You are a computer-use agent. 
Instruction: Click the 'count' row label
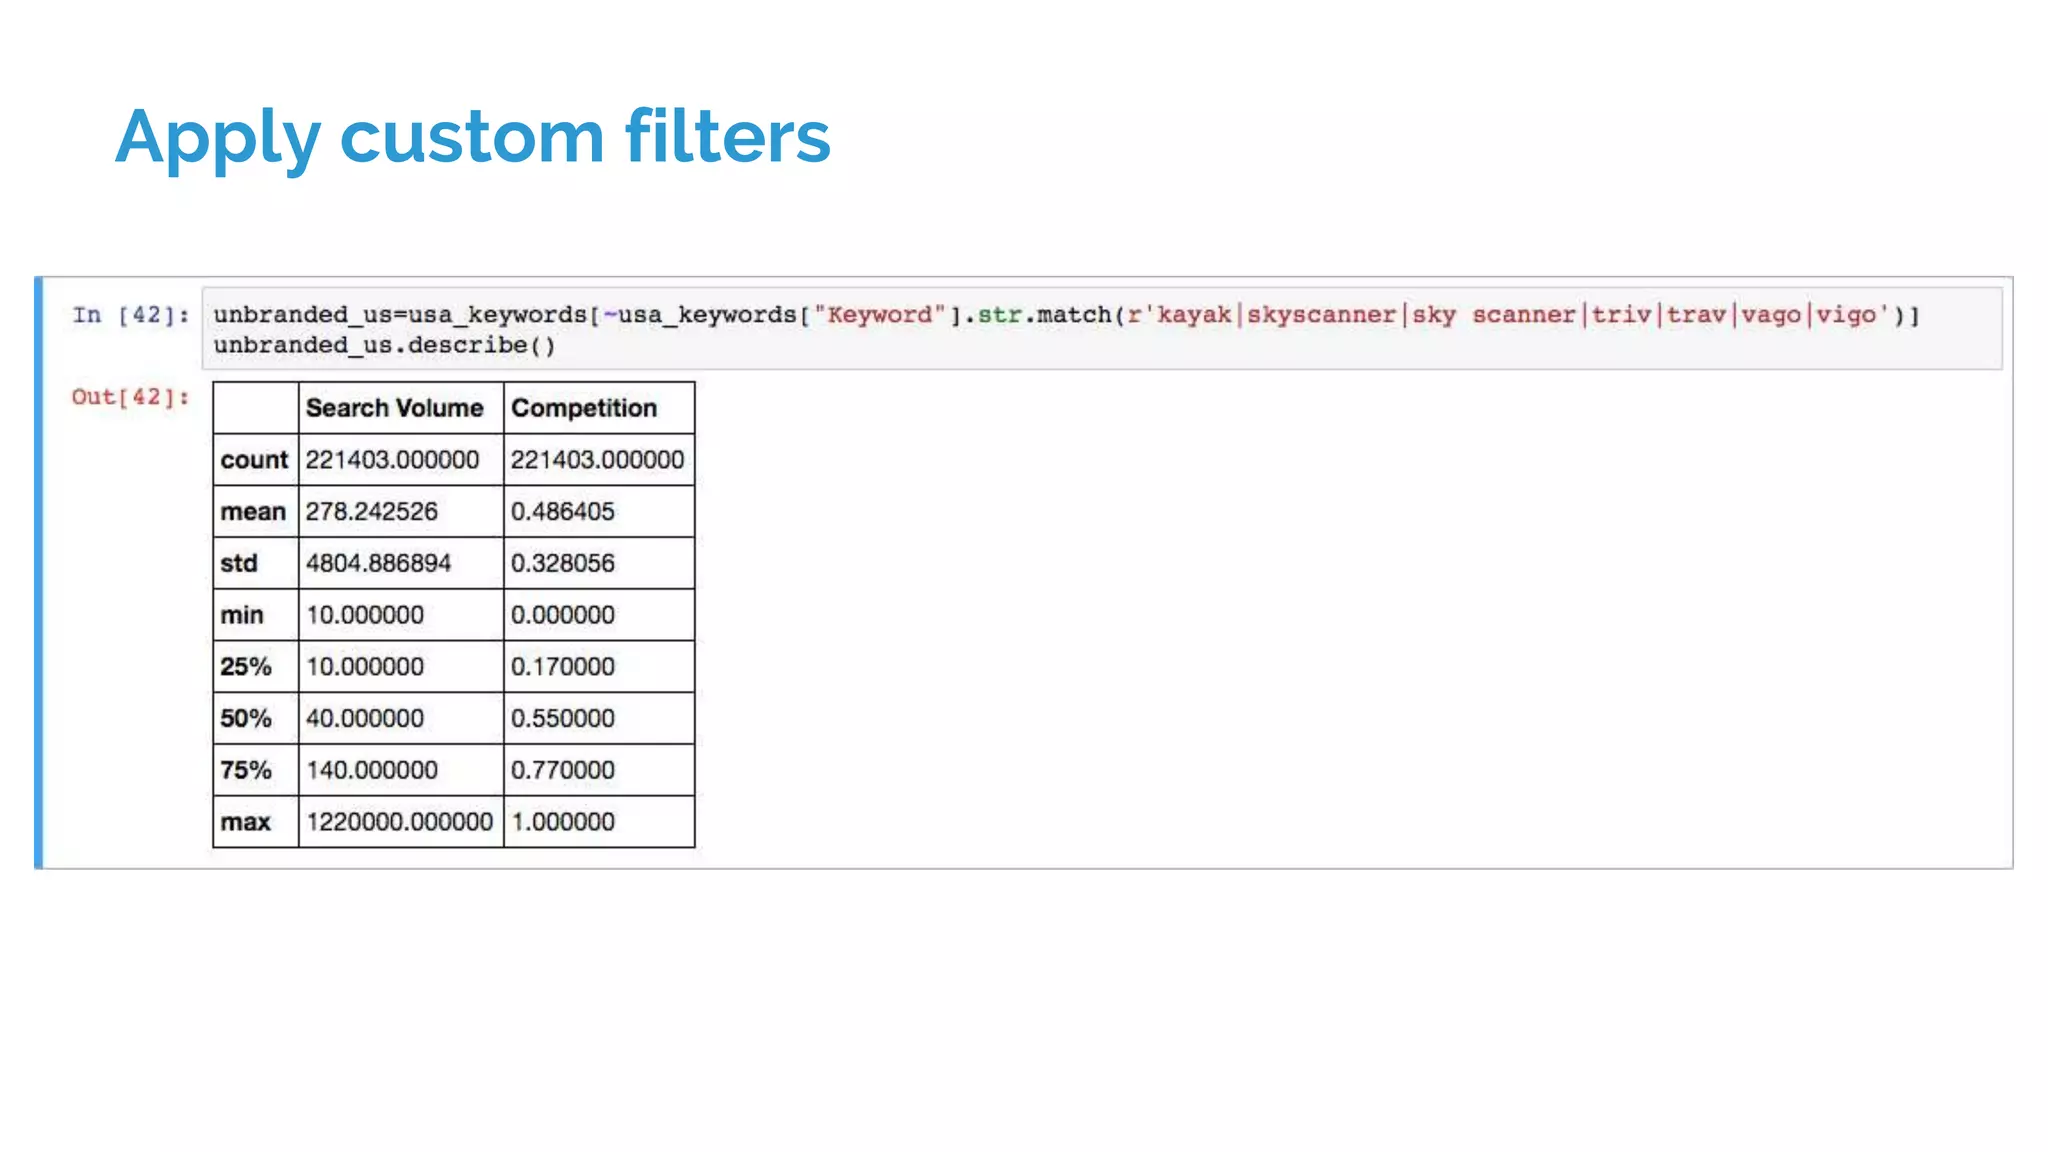[x=254, y=460]
